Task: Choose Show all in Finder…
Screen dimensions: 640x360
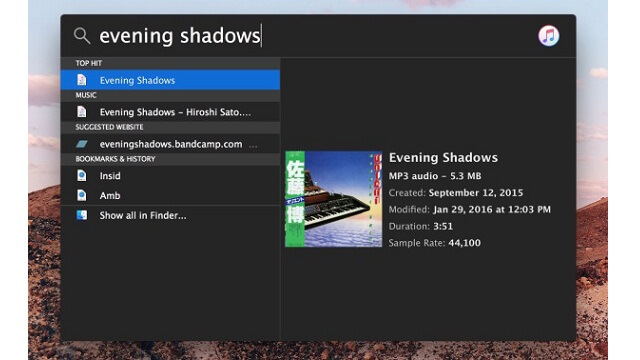Action: tap(170, 216)
